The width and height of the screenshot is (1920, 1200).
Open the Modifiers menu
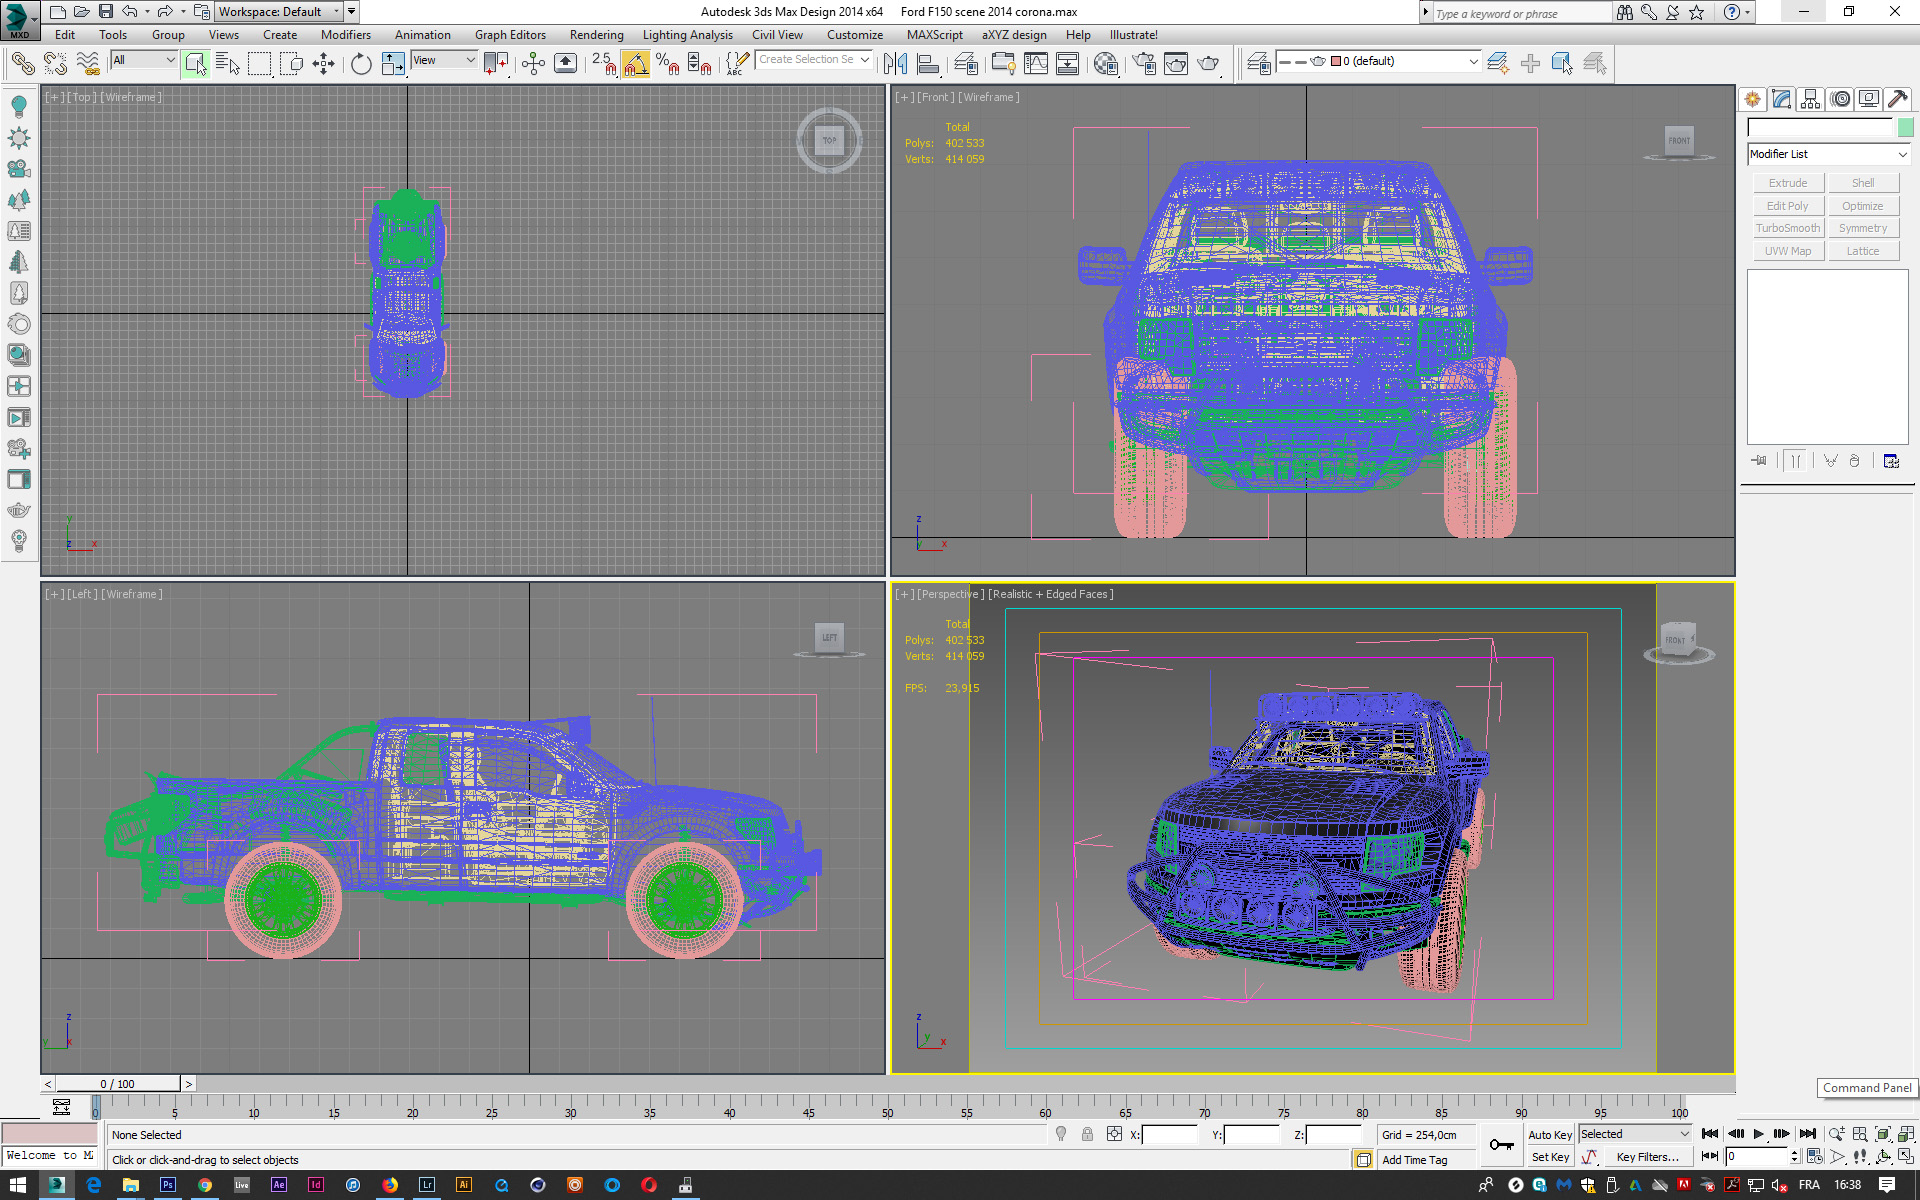click(x=345, y=35)
